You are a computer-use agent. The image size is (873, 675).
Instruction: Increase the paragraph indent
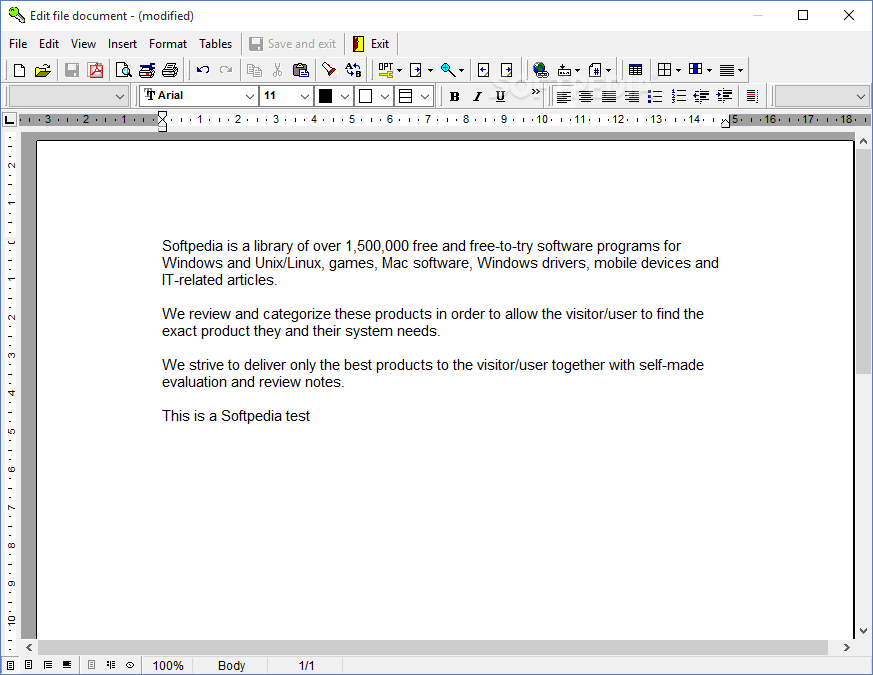[x=724, y=96]
